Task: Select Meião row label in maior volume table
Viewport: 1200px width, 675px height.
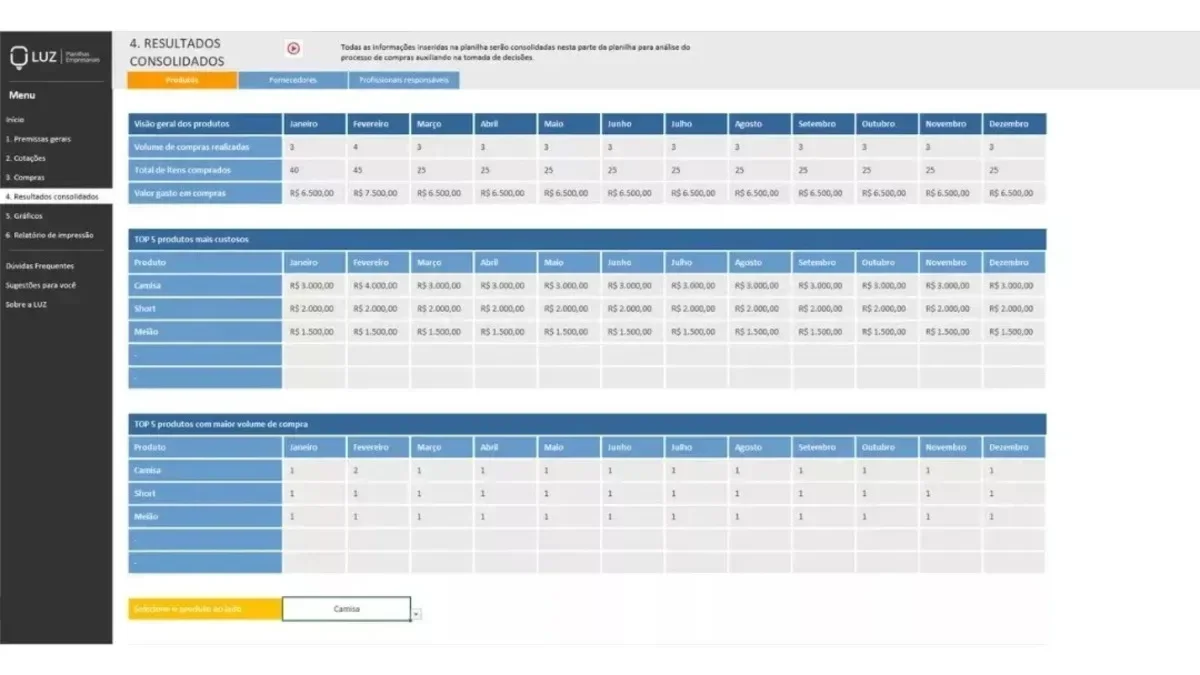Action: [x=205, y=516]
